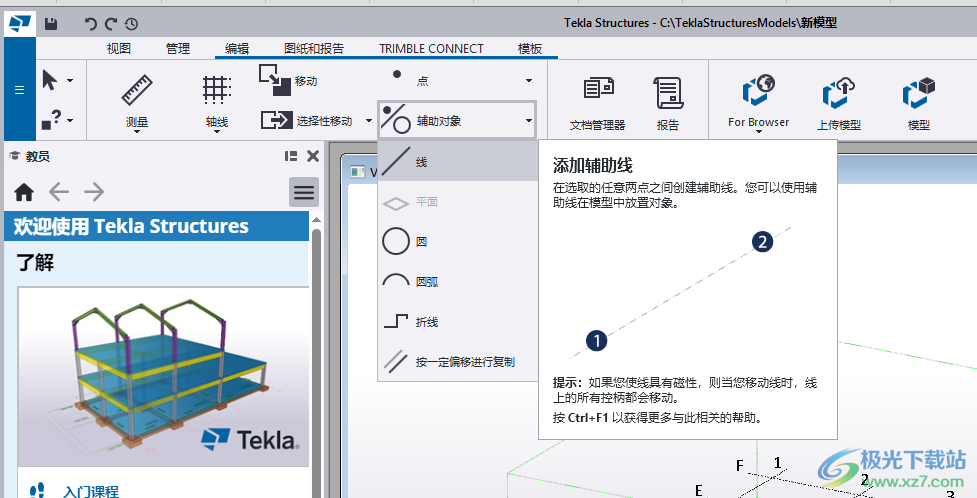Click the Tekla building model thumbnail

(x=164, y=377)
